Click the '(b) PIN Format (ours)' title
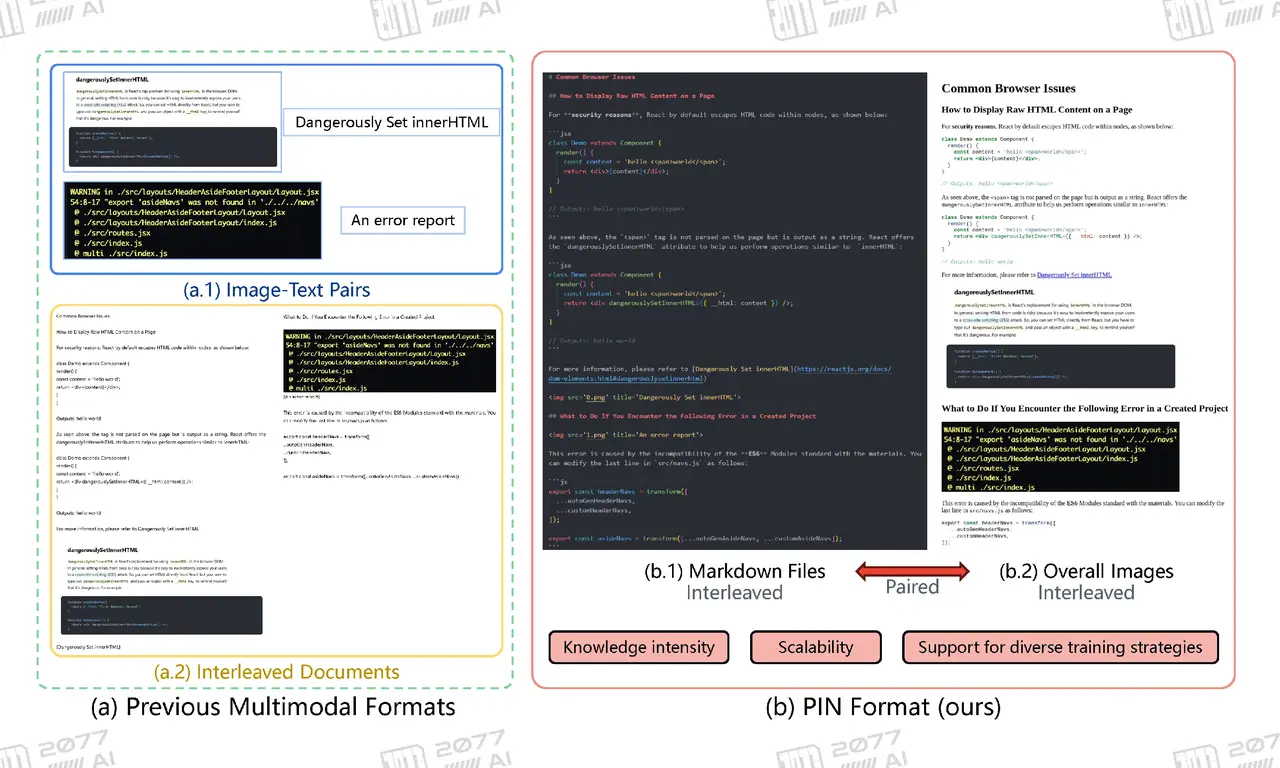1280x768 pixels. 883,707
